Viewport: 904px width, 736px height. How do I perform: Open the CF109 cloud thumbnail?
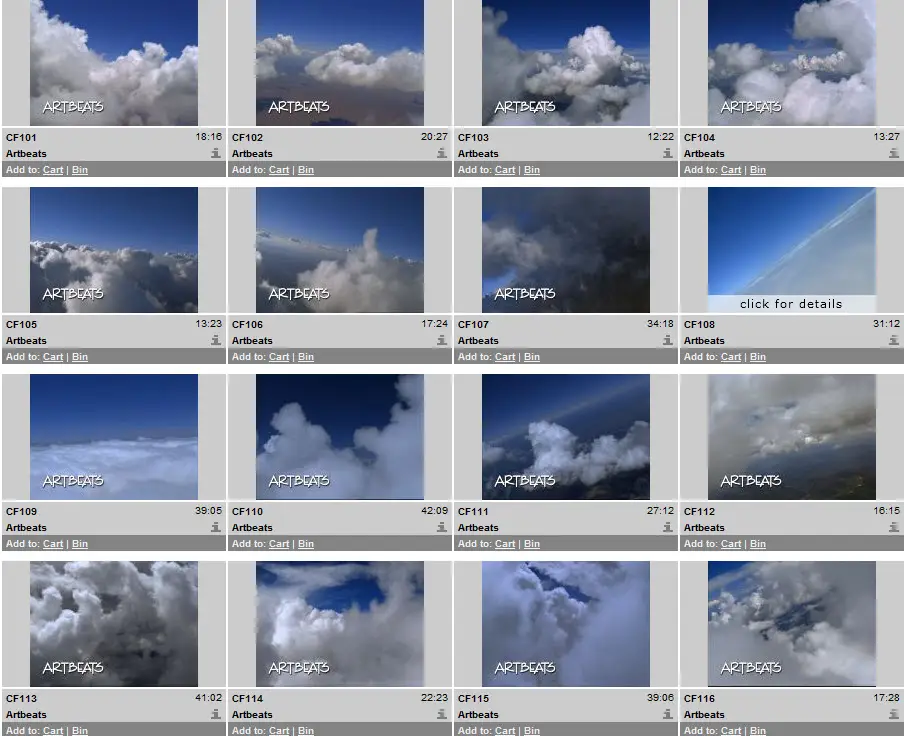pyautogui.click(x=114, y=437)
